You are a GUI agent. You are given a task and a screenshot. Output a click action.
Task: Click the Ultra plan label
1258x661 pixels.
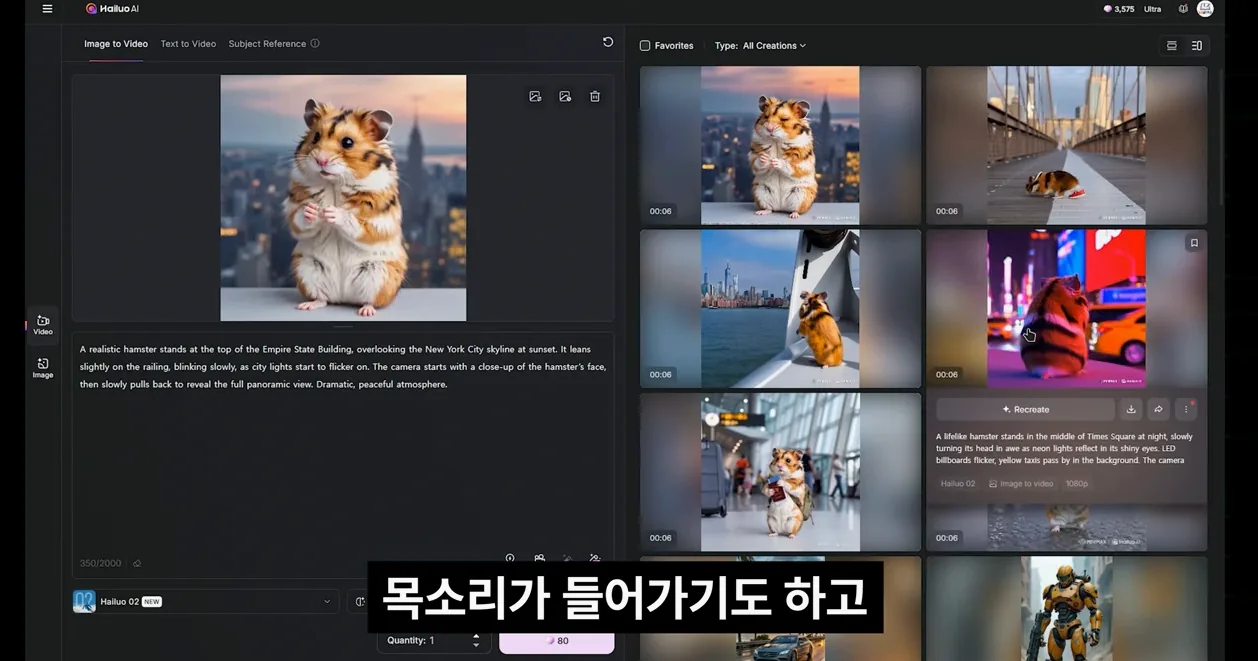[x=1153, y=9]
